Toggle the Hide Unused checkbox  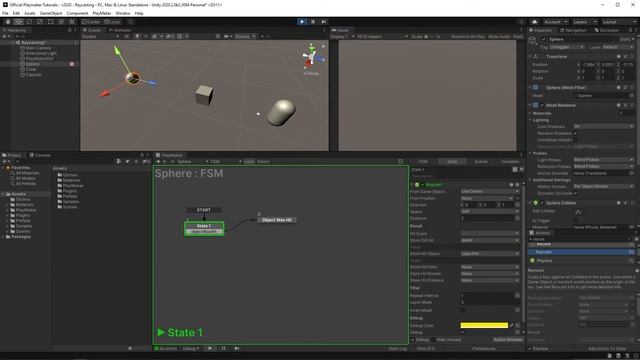pyautogui.click(x=433, y=340)
